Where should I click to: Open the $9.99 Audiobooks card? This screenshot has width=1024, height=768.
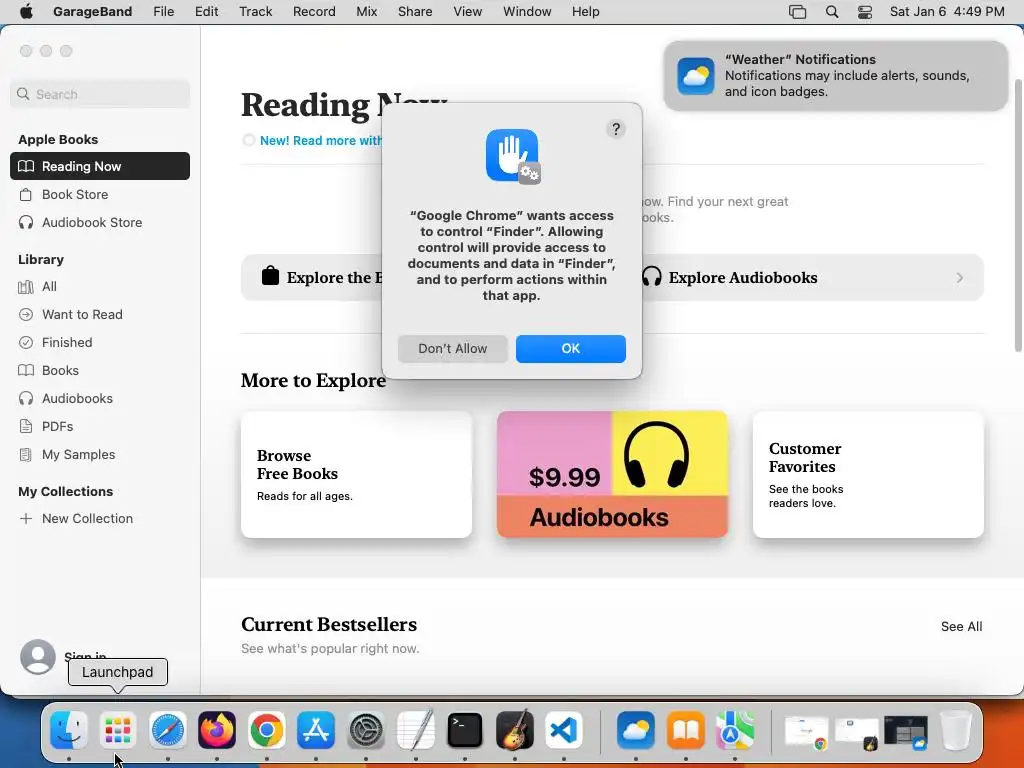[612, 475]
